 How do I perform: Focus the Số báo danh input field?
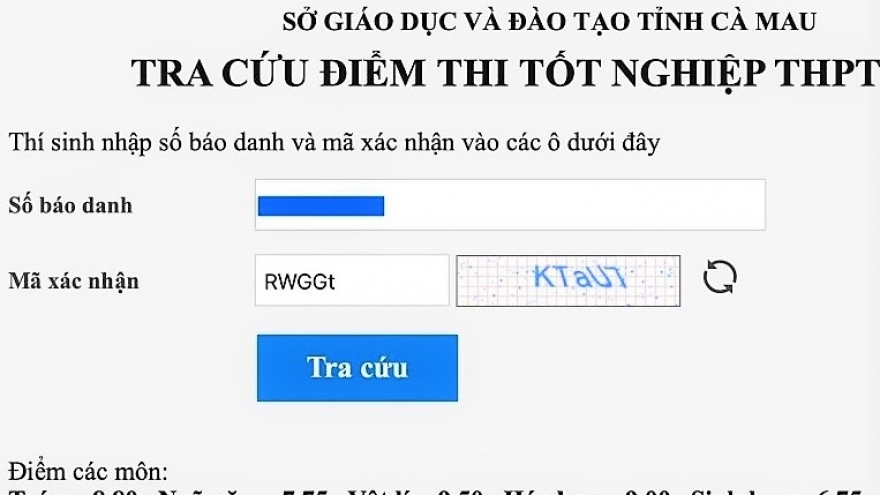(x=510, y=205)
